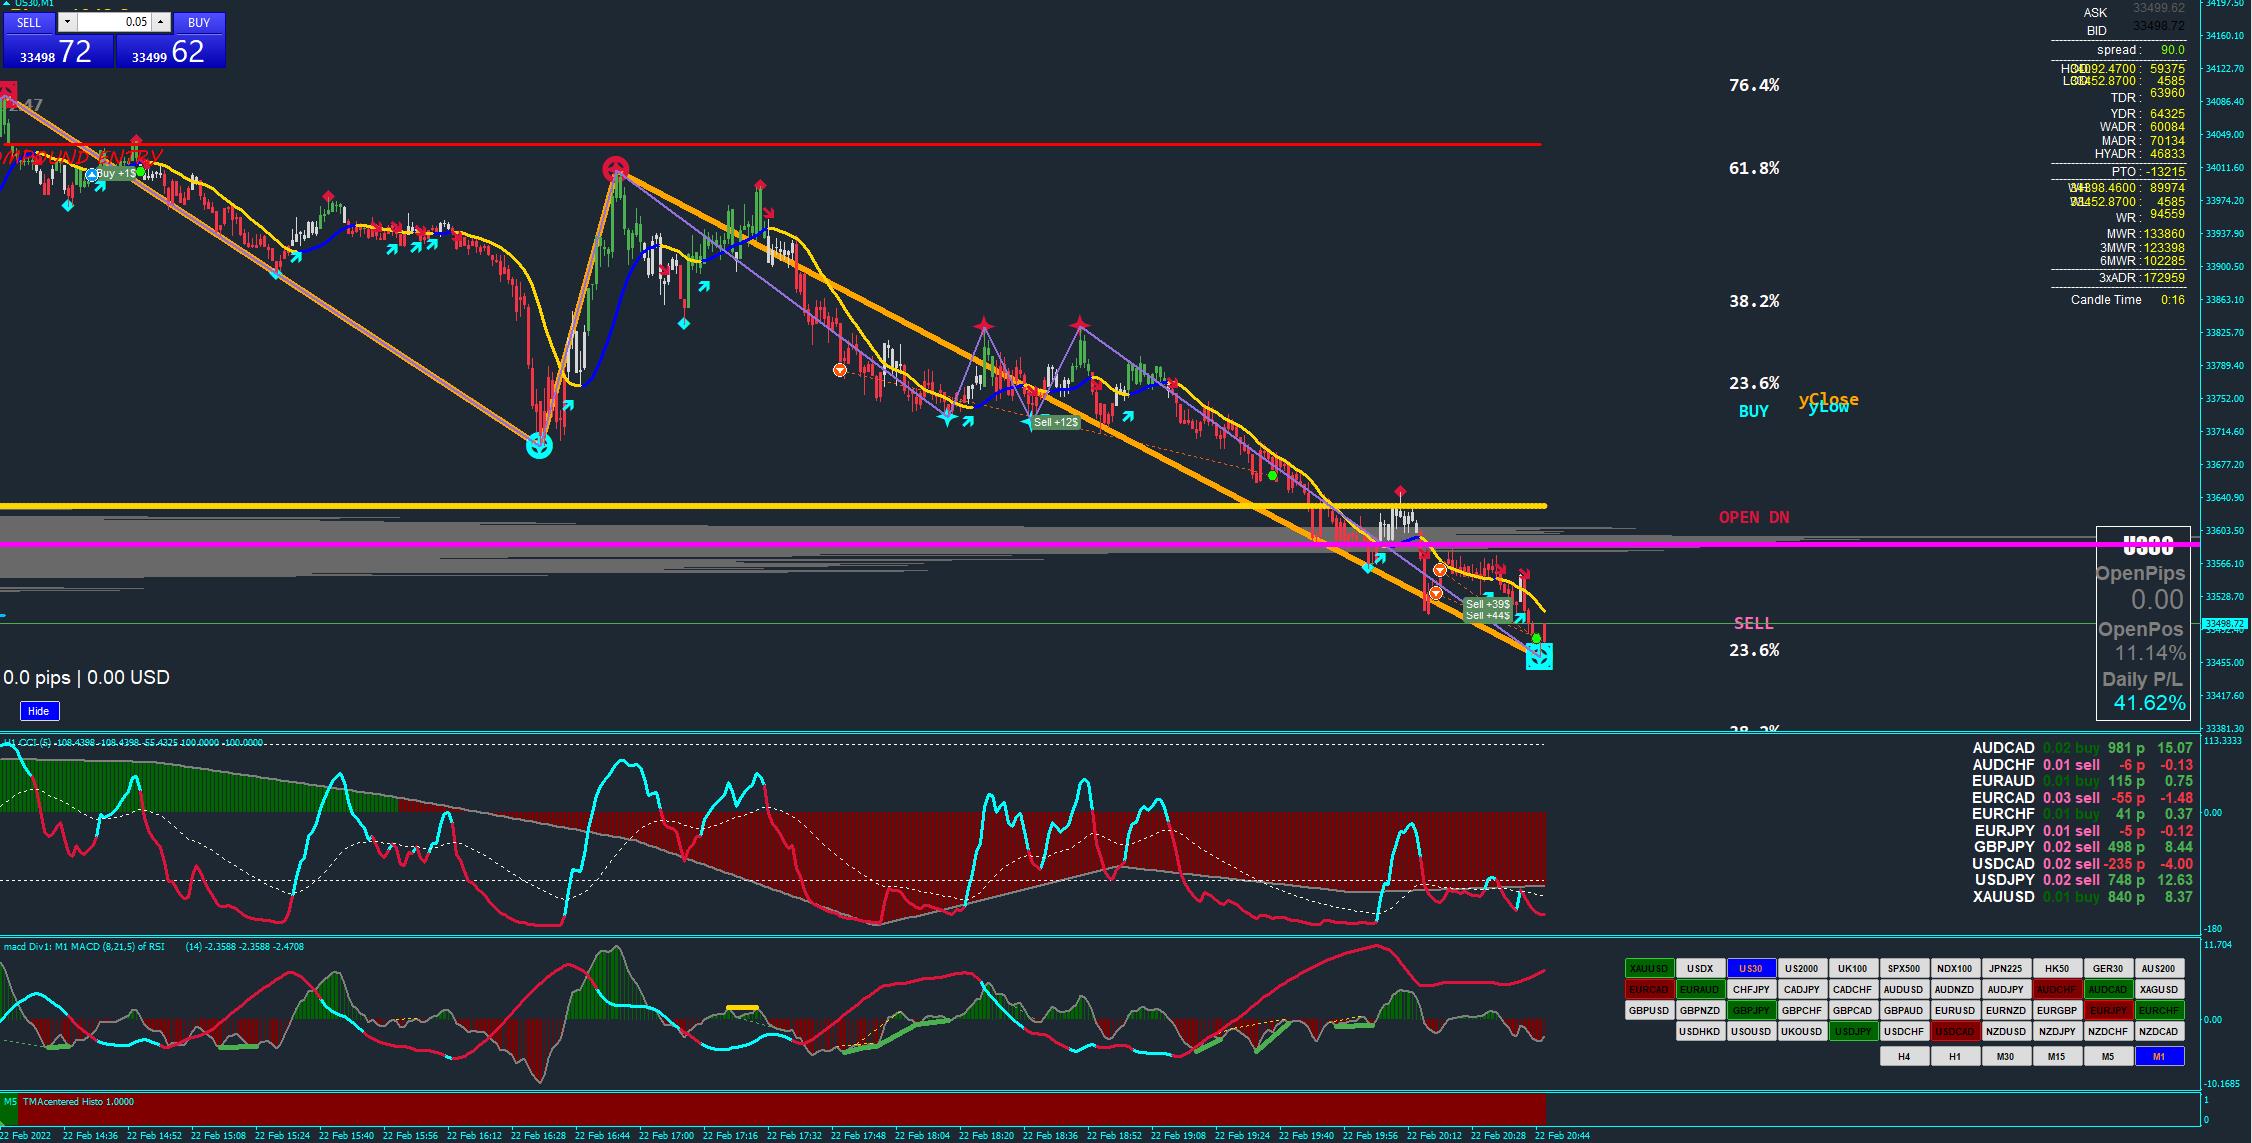The height and width of the screenshot is (1143, 2252).
Task: Click the magenta horizontal level line
Action: 800,545
